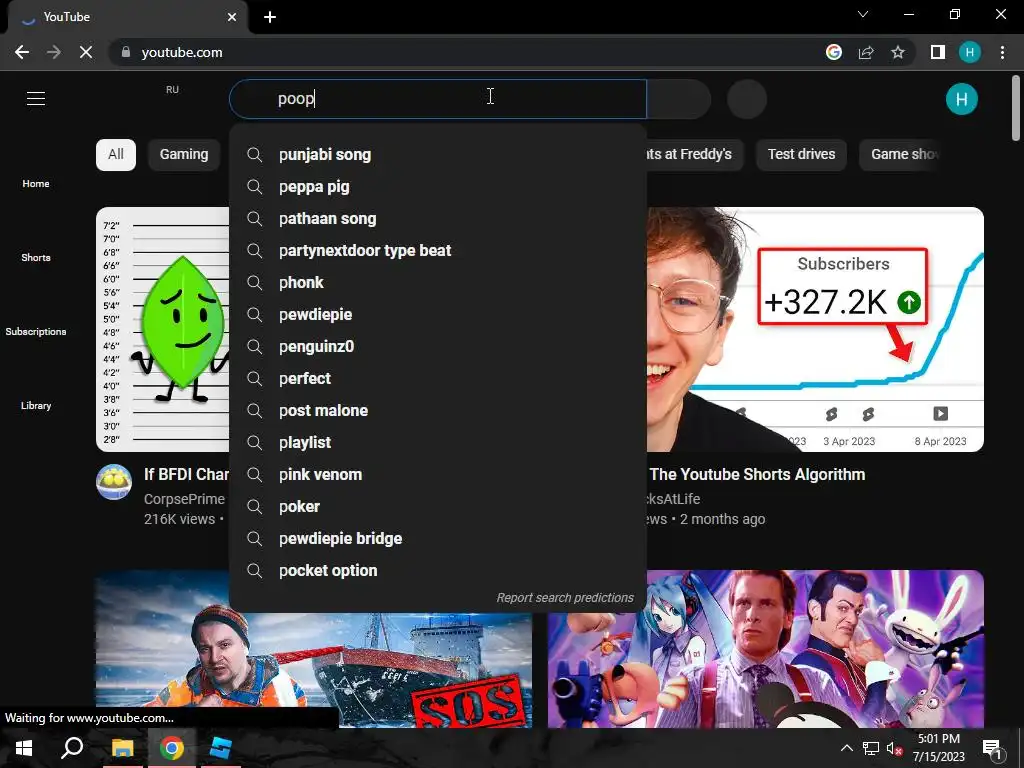This screenshot has height=768, width=1024.
Task: Go to Home in the sidebar
Action: pos(36,184)
